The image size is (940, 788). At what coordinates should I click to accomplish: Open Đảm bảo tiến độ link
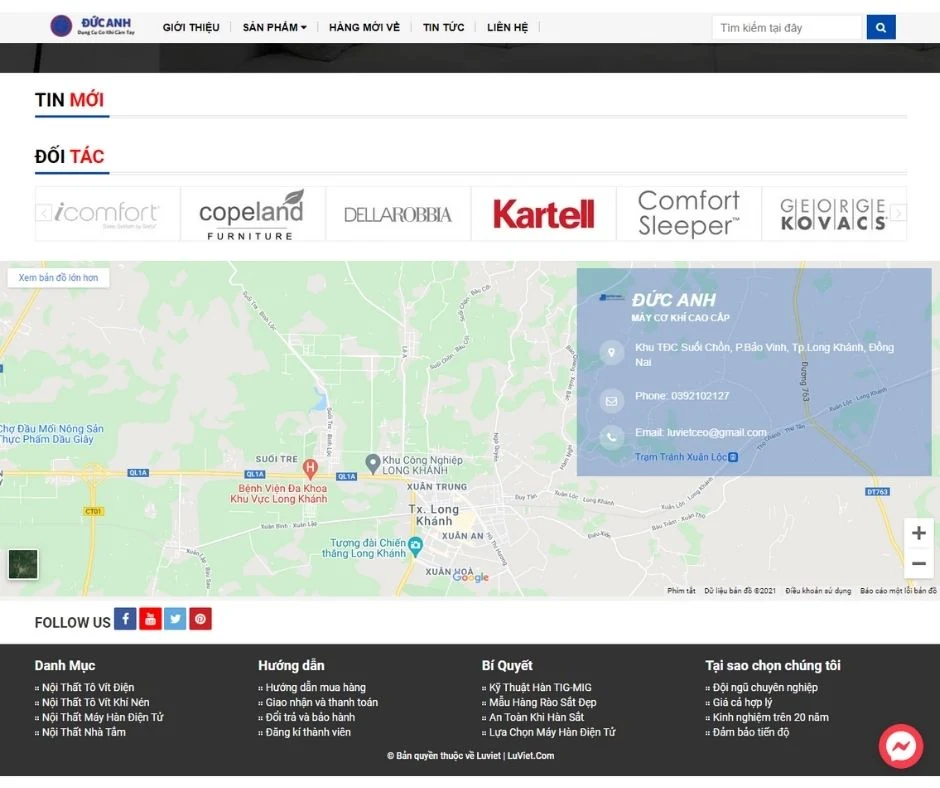[x=751, y=732]
